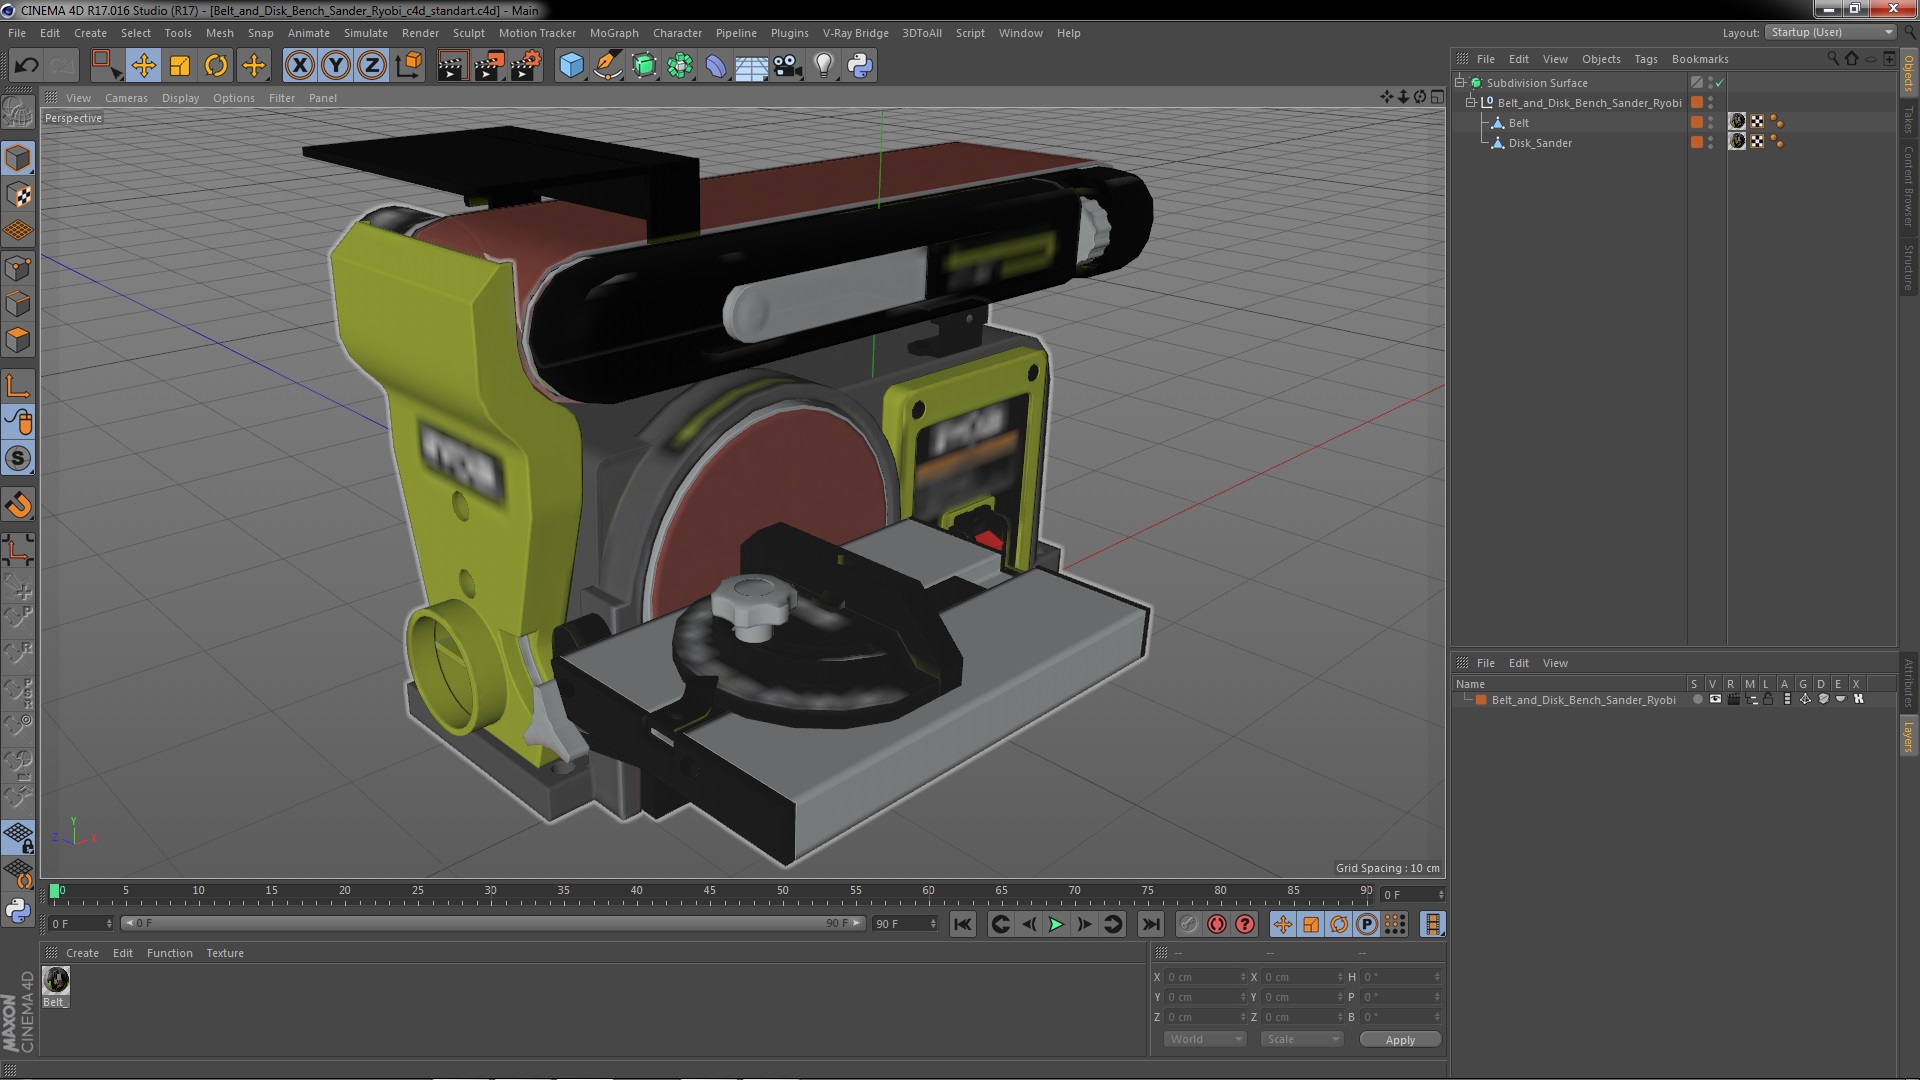Image resolution: width=1920 pixels, height=1080 pixels.
Task: Toggle the X-axis lock
Action: [x=299, y=66]
